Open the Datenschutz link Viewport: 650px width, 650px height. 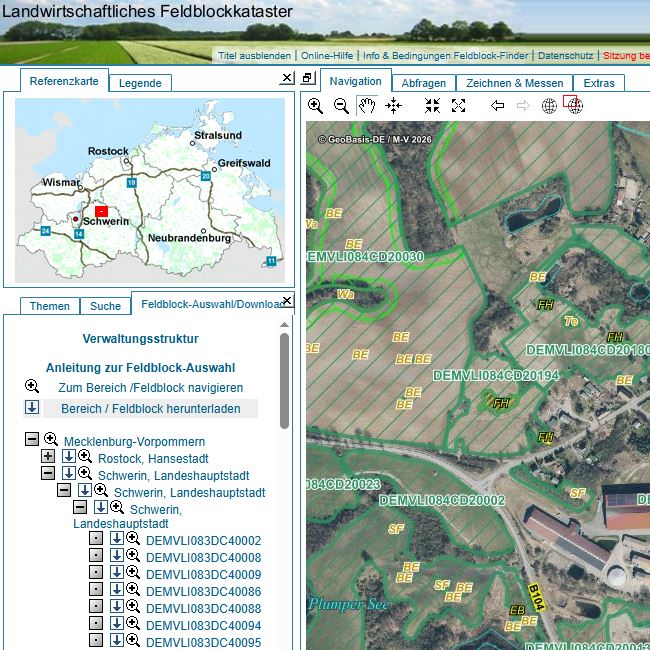click(x=565, y=56)
